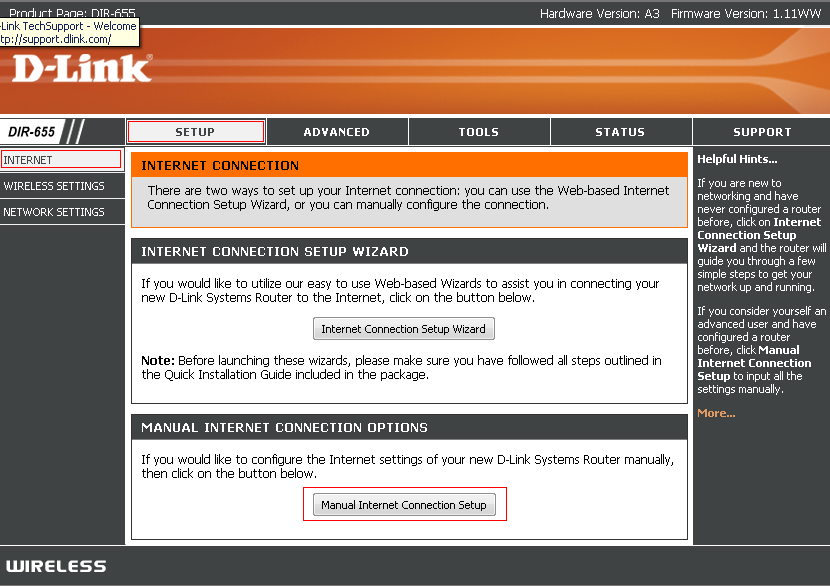This screenshot has width=830, height=586.
Task: Click the INTERNET CONNECTION SETUP WIZARD heading
Action: (275, 251)
